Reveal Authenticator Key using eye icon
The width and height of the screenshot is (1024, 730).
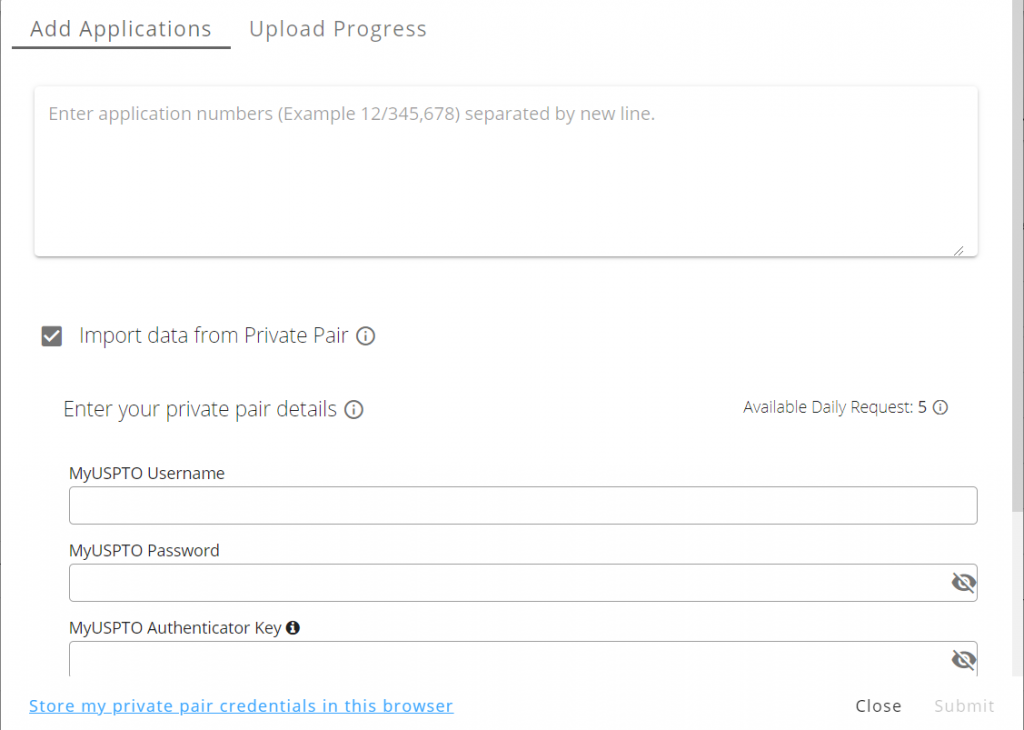click(963, 659)
